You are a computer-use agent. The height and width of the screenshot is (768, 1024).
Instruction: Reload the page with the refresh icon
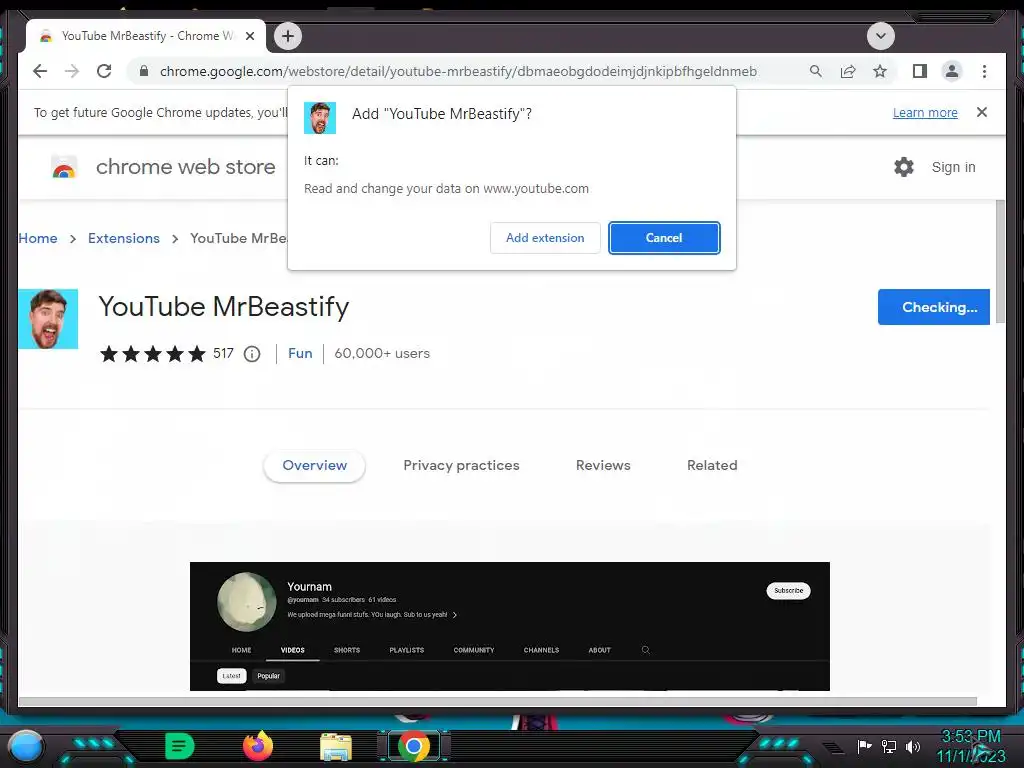pos(104,71)
